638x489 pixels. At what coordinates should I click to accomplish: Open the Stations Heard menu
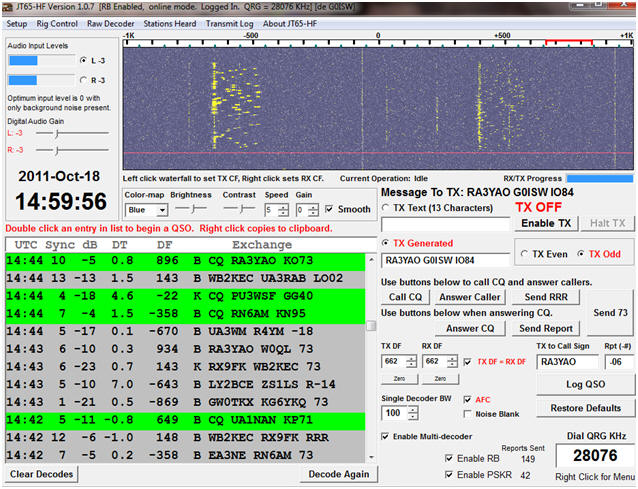coord(170,24)
